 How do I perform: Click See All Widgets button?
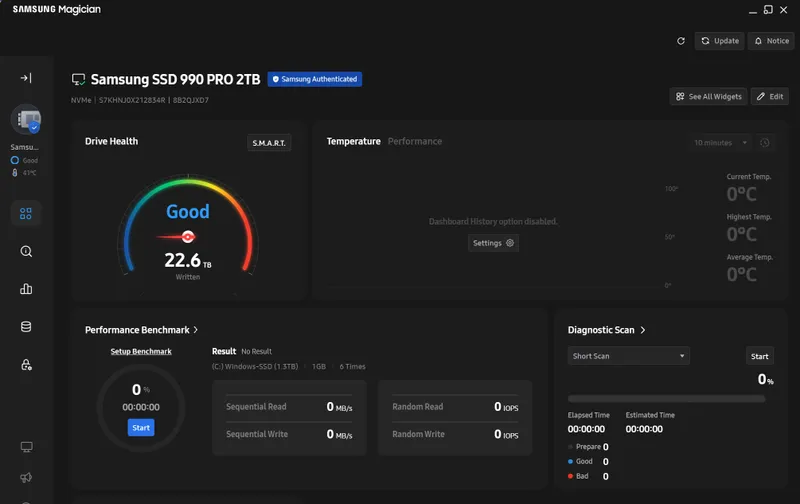[709, 96]
